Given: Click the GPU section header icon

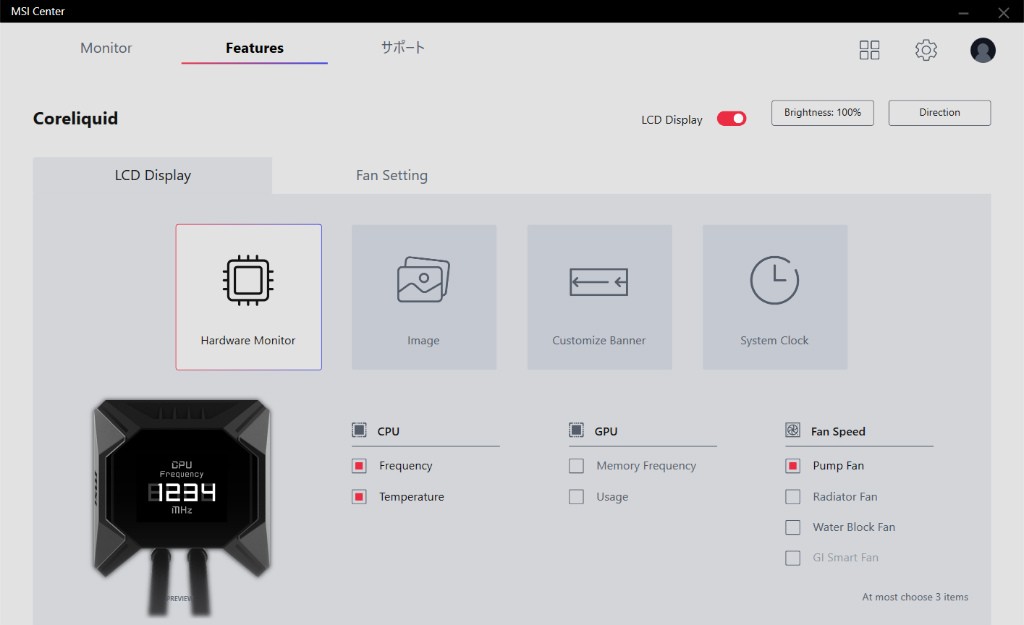Looking at the screenshot, I should (576, 431).
